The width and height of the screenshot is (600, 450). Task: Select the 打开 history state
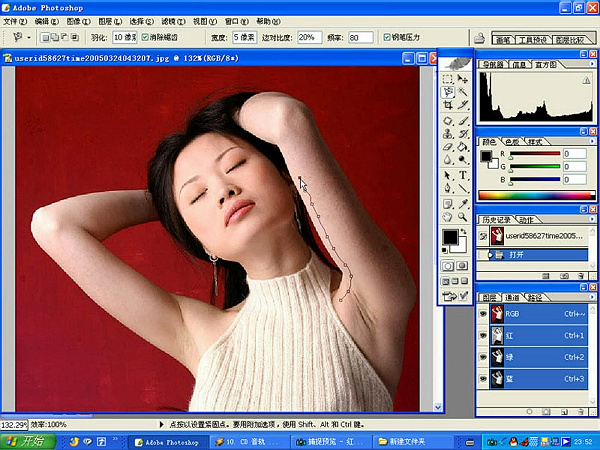pyautogui.click(x=532, y=254)
